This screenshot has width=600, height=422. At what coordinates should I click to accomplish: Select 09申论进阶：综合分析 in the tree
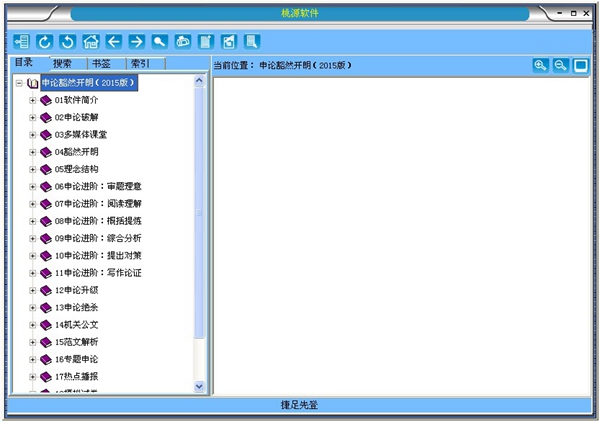coord(97,238)
